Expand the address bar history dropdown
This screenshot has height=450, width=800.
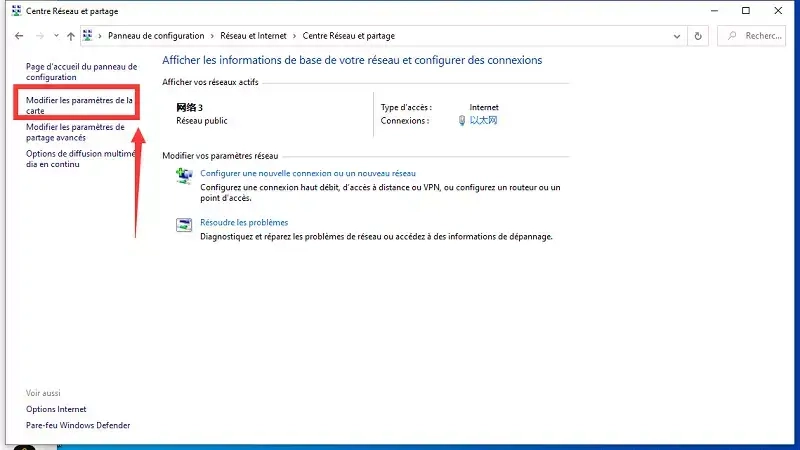click(x=675, y=36)
